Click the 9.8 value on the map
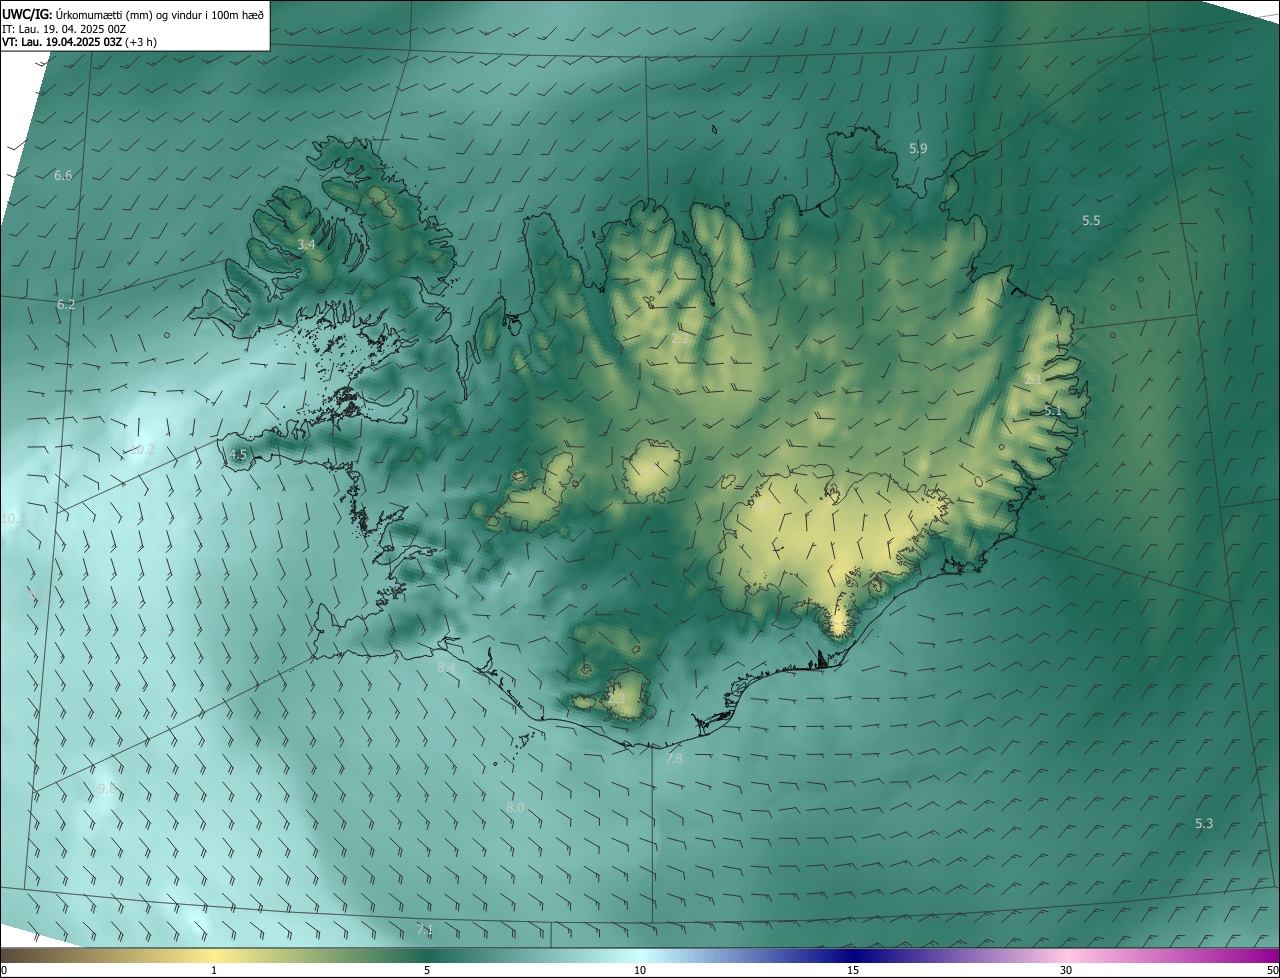Screen dimensions: 1280x978 coord(107,789)
